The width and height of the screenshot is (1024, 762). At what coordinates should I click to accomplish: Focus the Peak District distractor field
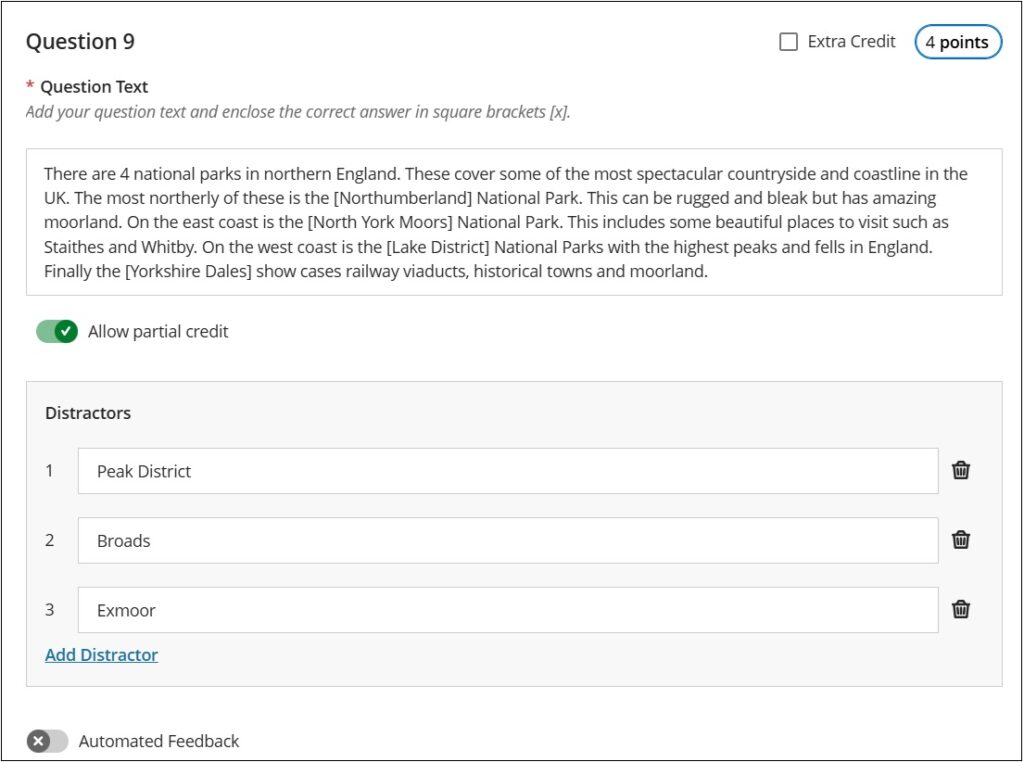pyautogui.click(x=508, y=471)
